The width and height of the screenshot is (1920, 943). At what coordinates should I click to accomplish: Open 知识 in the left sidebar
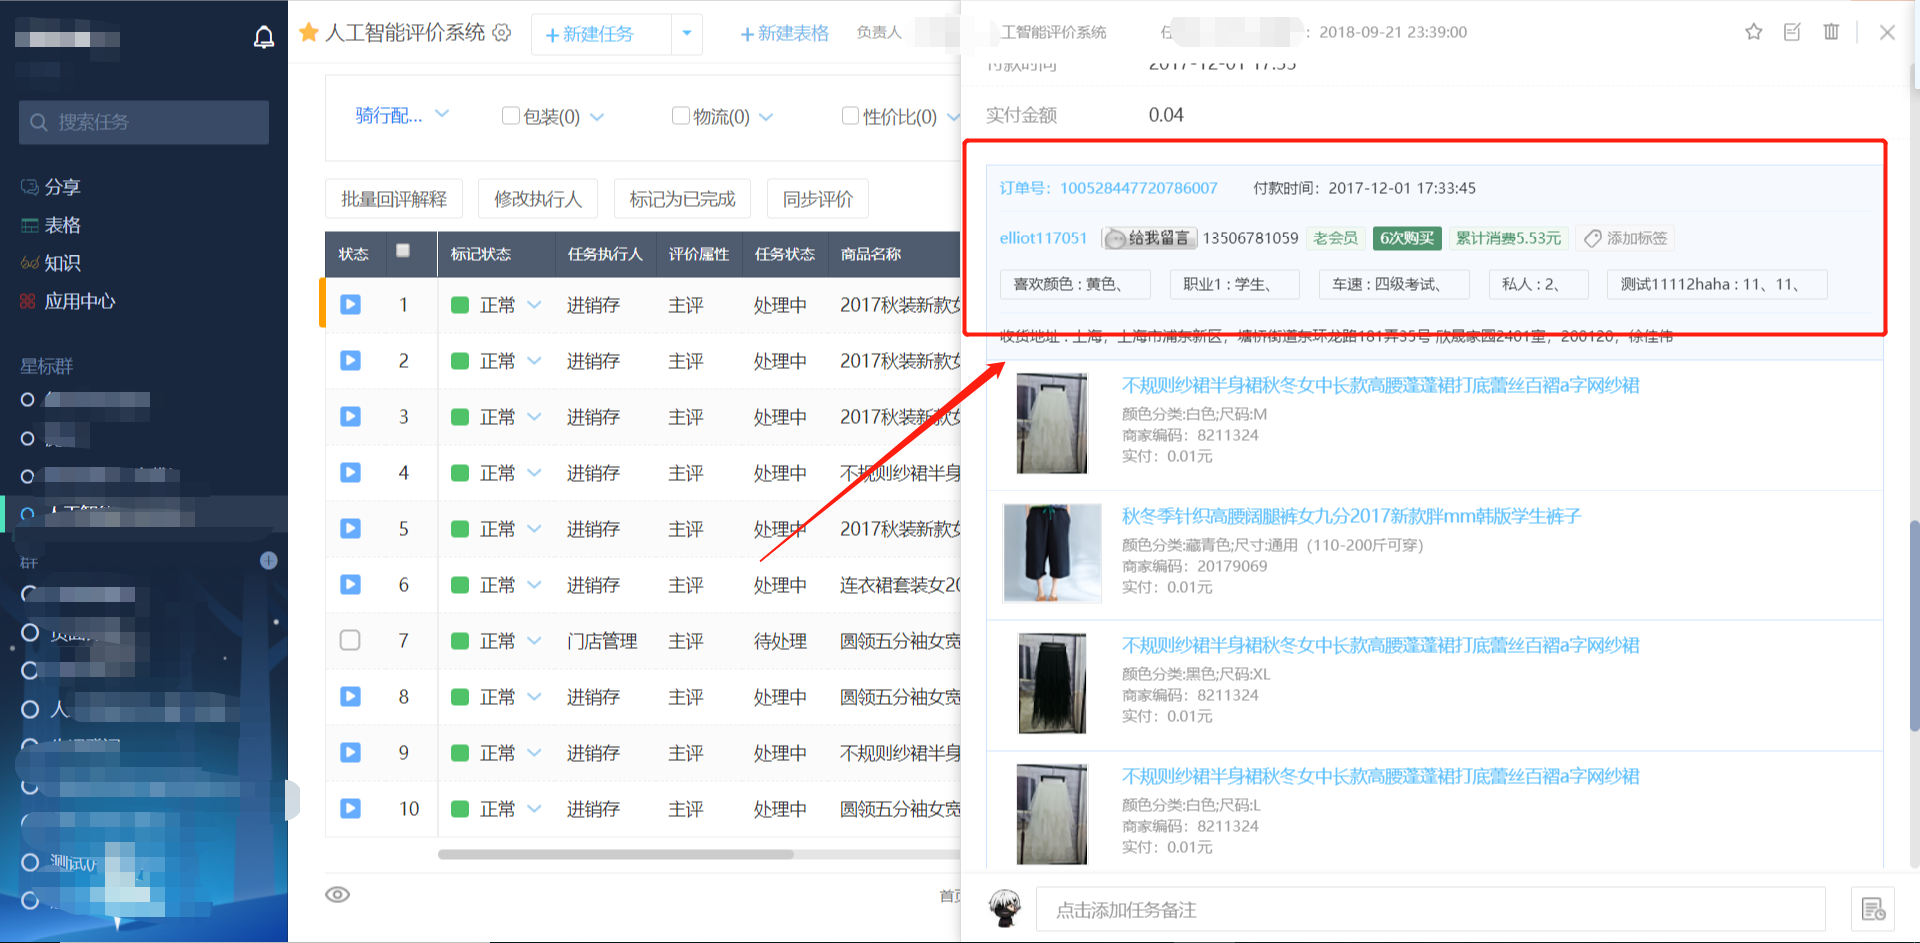tap(62, 263)
